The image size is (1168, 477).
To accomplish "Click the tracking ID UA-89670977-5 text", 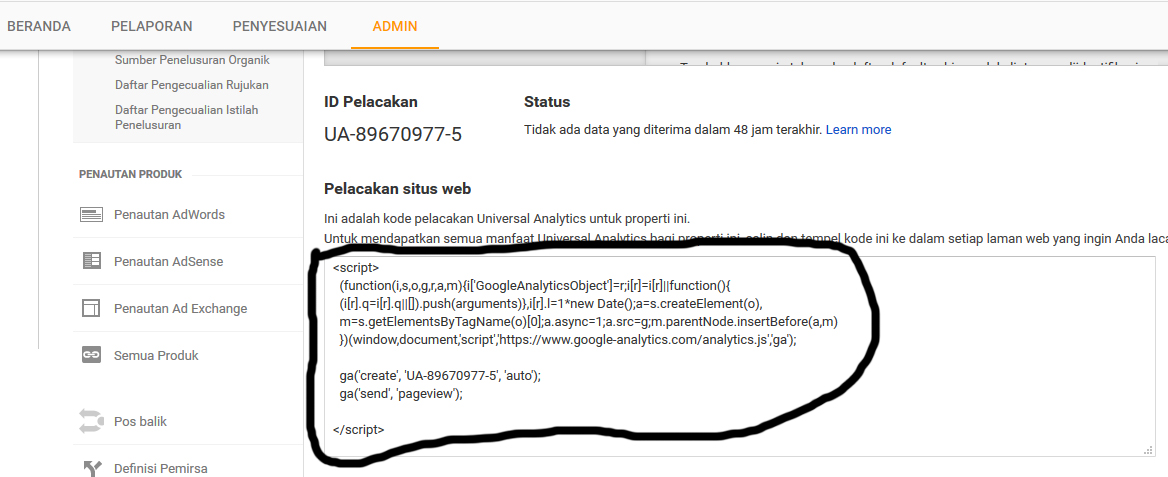I will [393, 134].
